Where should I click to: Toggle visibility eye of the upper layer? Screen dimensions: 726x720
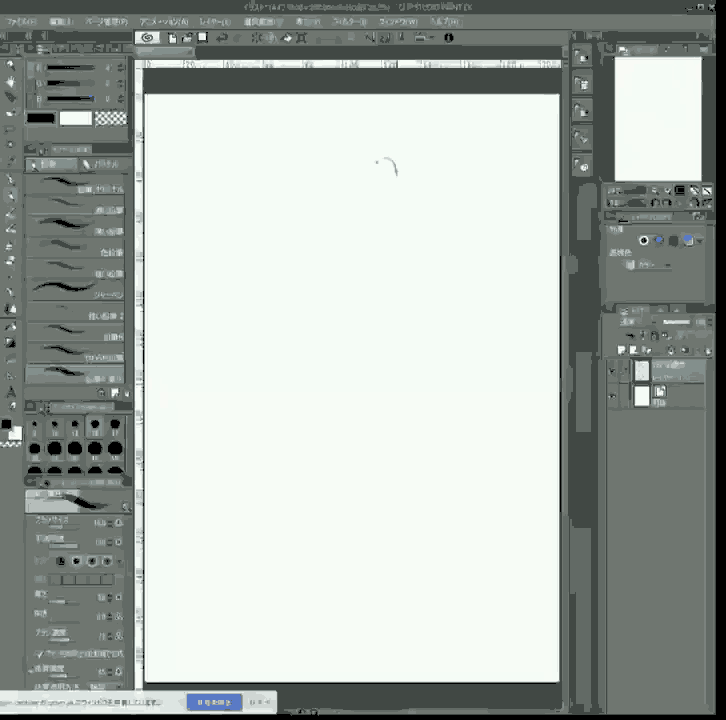612,371
